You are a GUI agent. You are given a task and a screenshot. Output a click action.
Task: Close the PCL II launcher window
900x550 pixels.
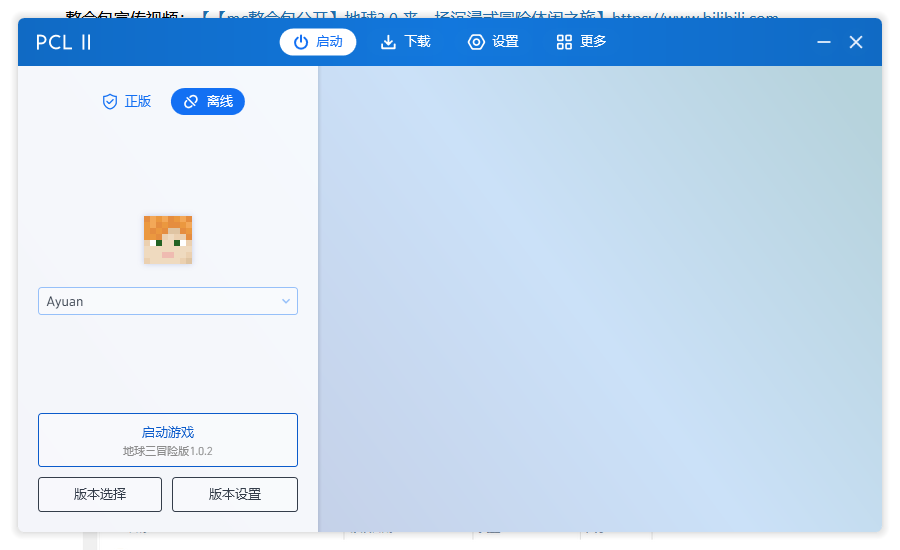(x=856, y=42)
